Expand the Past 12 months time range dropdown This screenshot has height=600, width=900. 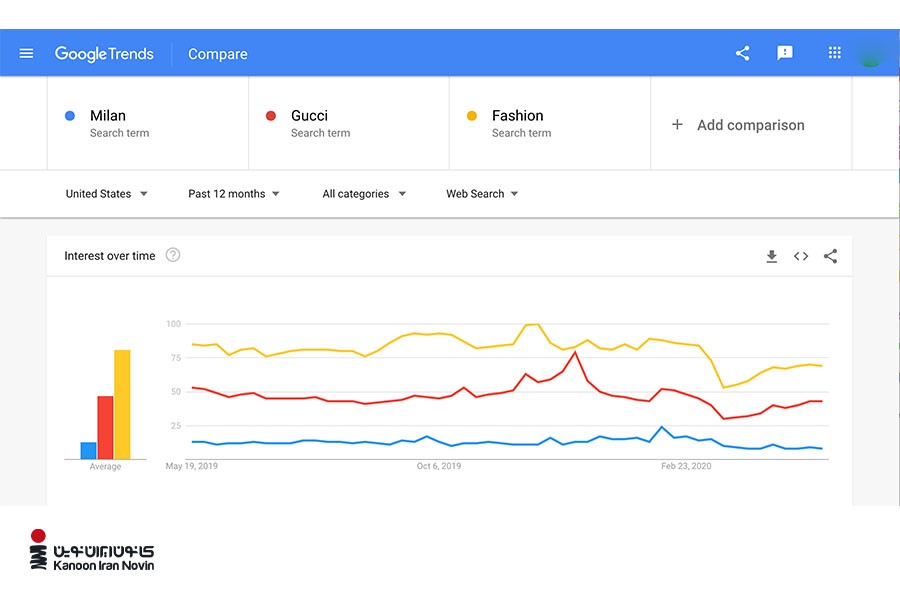coord(231,193)
